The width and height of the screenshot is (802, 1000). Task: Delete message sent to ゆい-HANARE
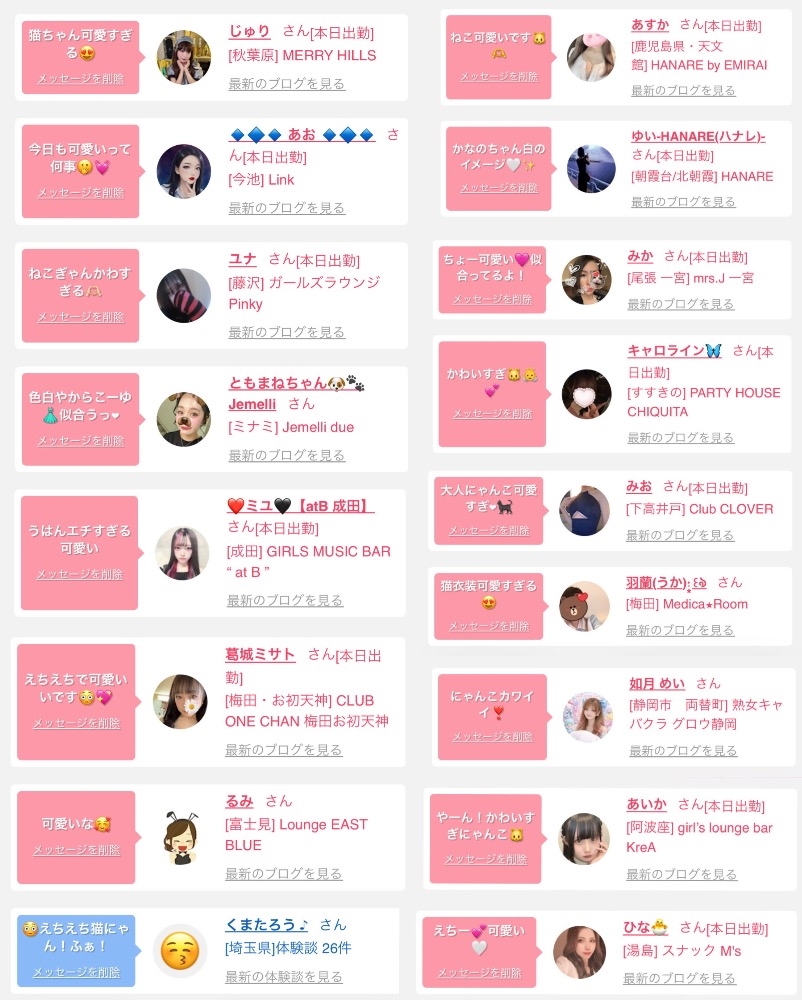click(x=499, y=188)
